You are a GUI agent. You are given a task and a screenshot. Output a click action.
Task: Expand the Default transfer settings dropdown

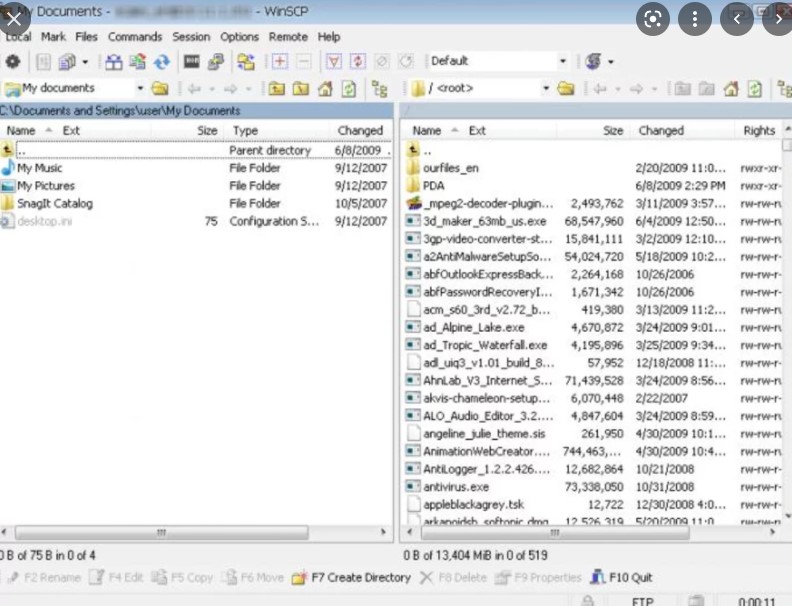pos(563,61)
